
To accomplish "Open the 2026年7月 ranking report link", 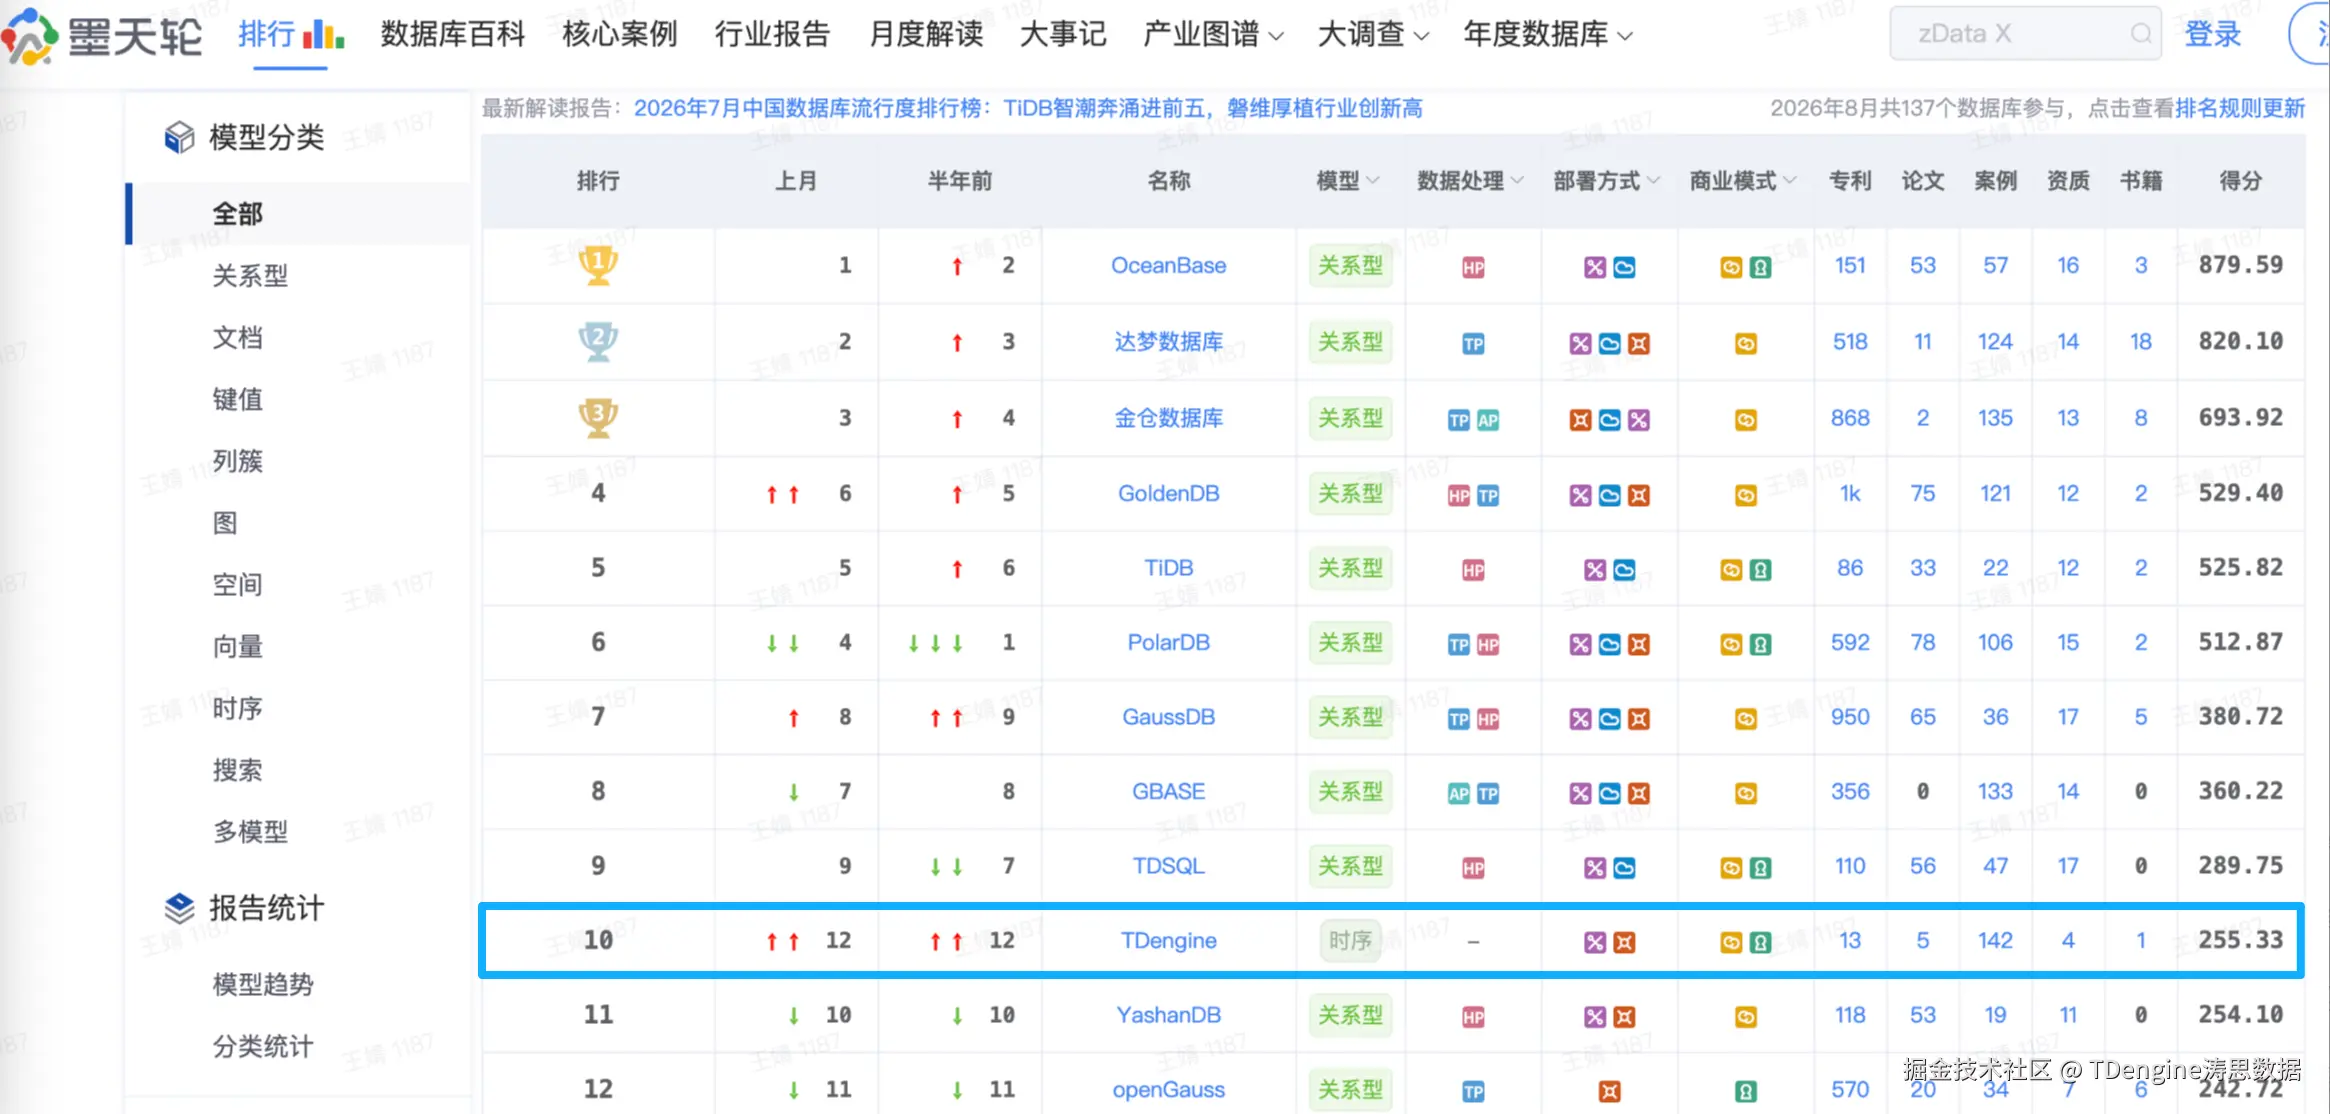I will [1028, 108].
